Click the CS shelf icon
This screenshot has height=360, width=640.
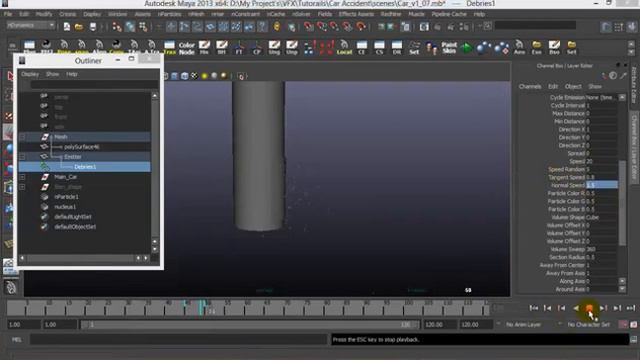[379, 48]
